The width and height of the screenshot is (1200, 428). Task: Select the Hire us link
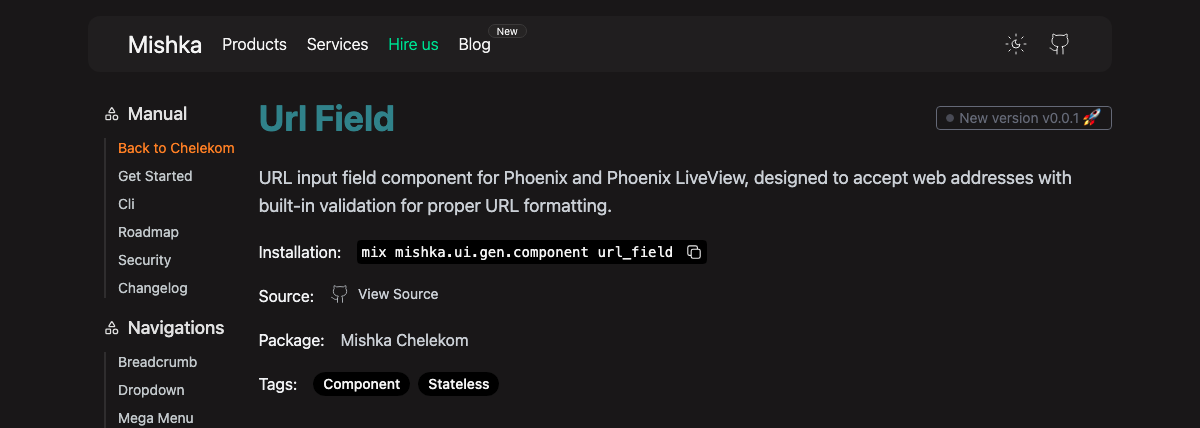coord(413,44)
